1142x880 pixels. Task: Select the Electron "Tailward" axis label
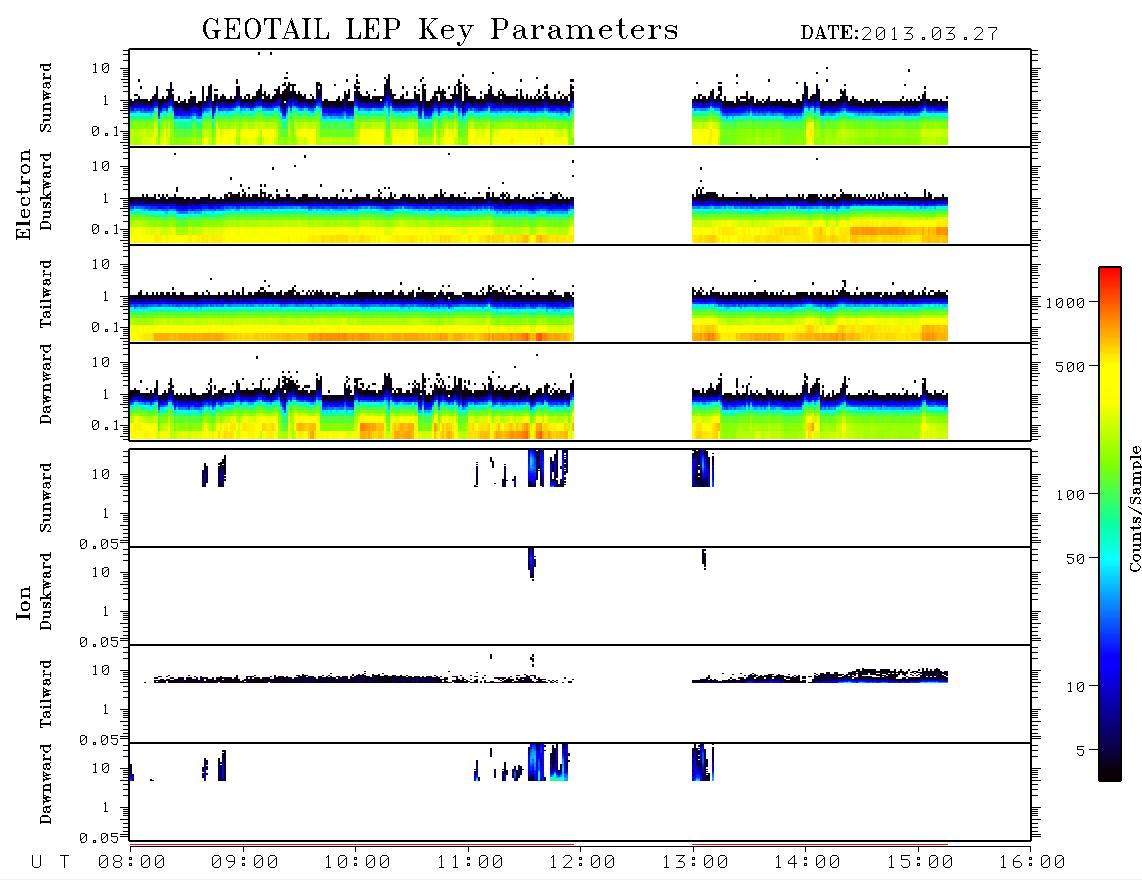[46, 294]
